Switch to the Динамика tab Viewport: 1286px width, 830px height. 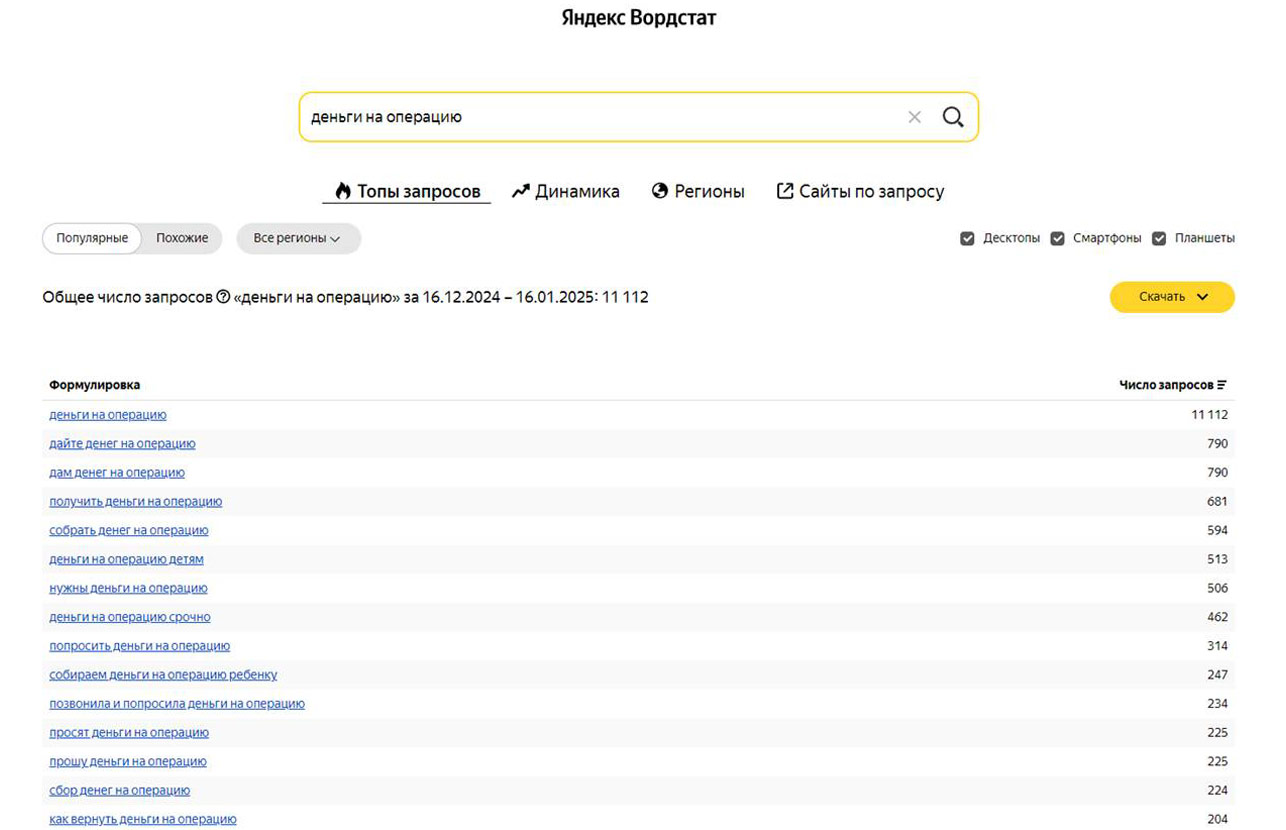point(566,191)
